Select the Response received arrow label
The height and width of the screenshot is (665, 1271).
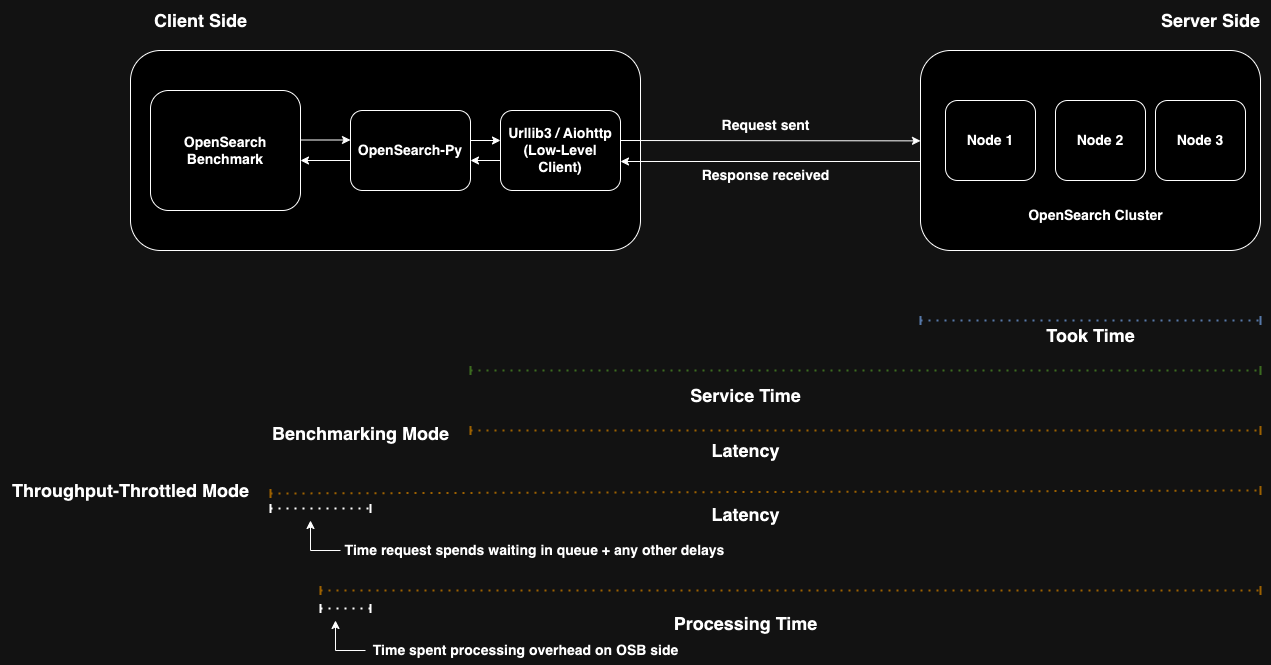[765, 175]
